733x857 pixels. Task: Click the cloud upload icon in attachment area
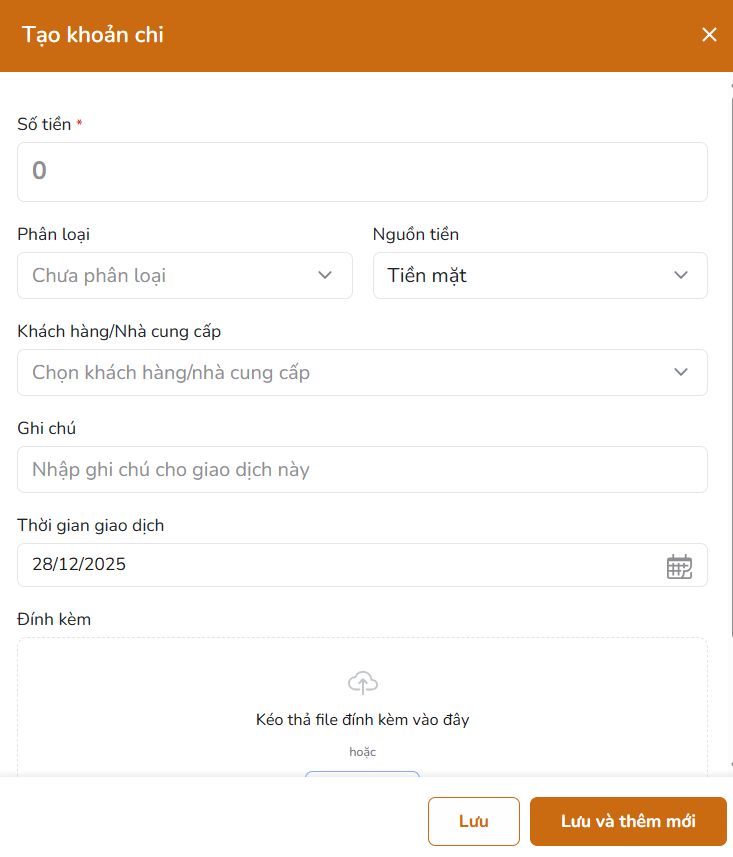pyautogui.click(x=362, y=681)
